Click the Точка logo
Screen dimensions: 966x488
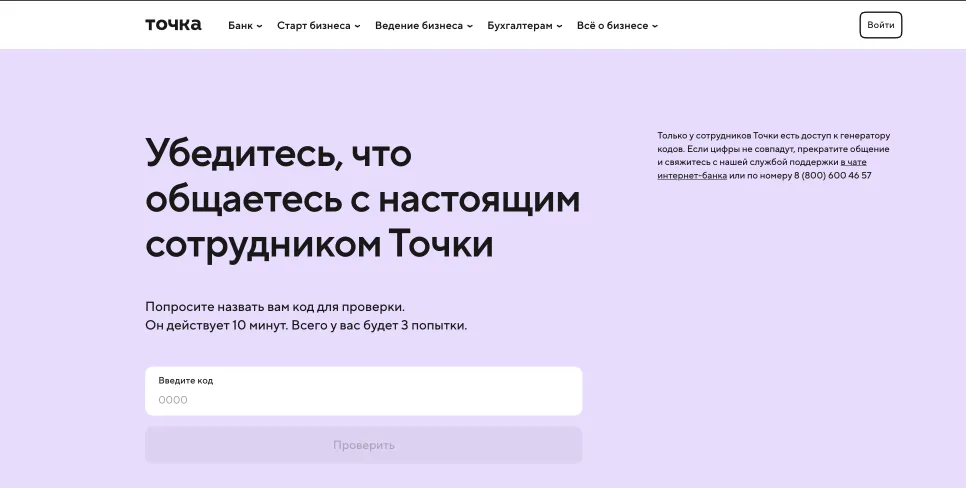[173, 25]
